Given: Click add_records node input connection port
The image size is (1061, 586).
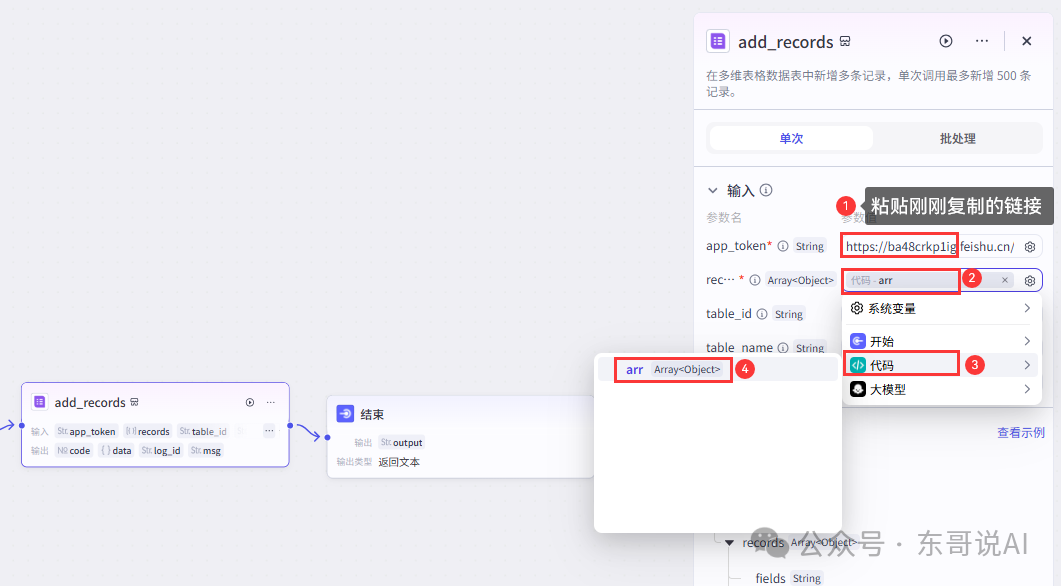Looking at the screenshot, I should (x=22, y=426).
